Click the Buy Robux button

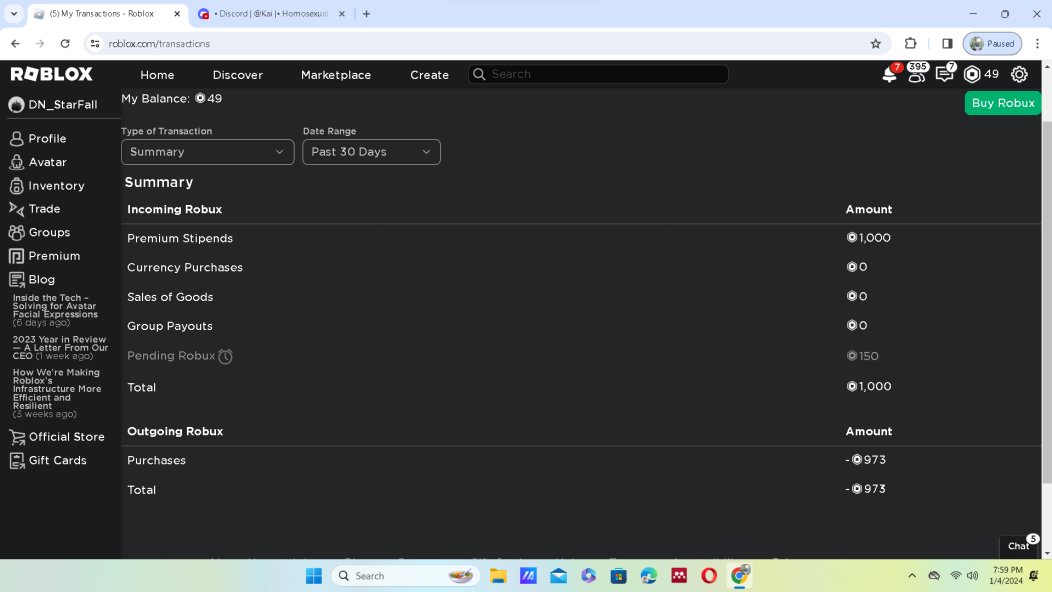1002,103
